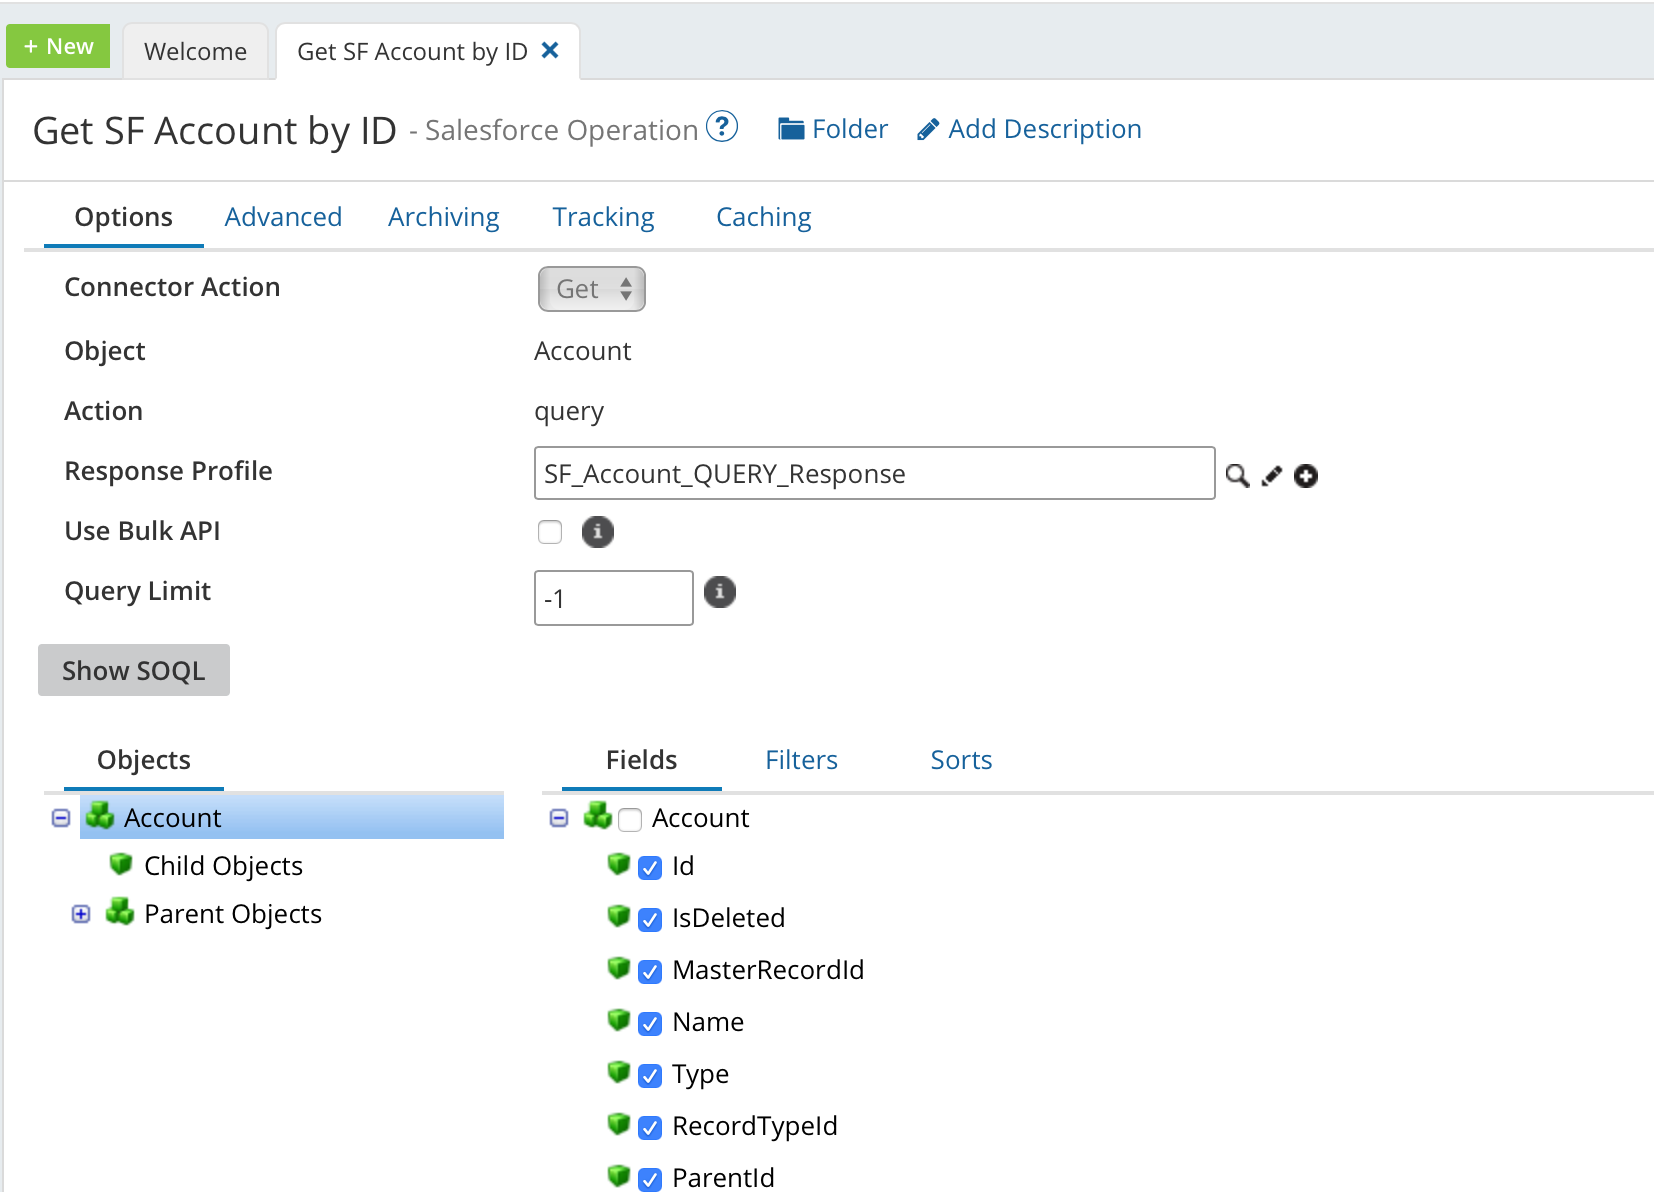1654x1192 pixels.
Task: Click the magnifier icon beside Response Profile
Action: coord(1237,476)
